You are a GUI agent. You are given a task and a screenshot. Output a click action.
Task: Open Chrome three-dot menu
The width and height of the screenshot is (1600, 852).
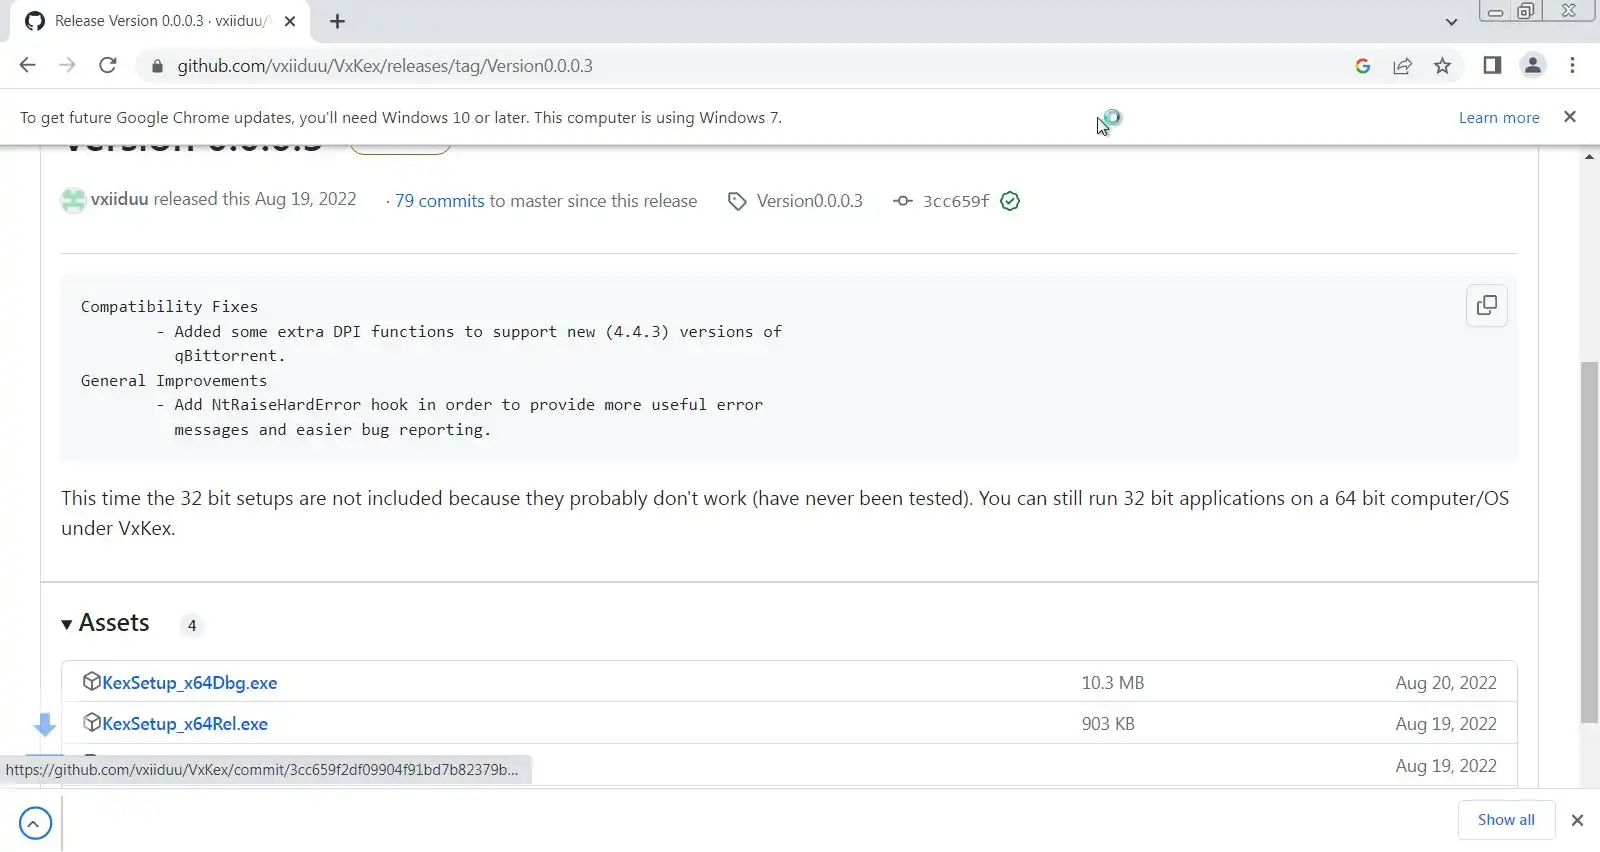[1572, 65]
